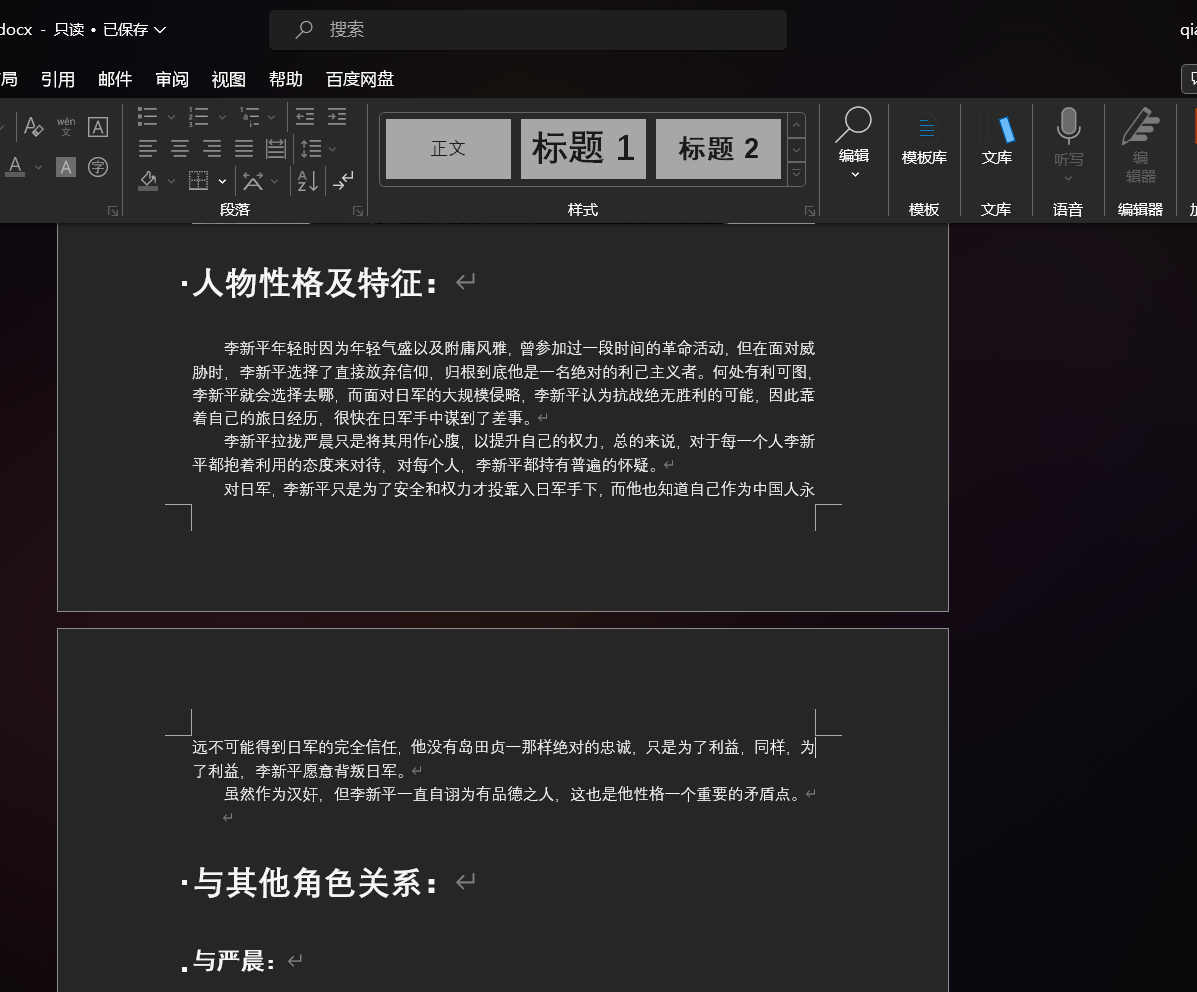Viewport: 1197px width, 992px height.
Task: Expand the borders dropdown arrow
Action: tap(222, 181)
